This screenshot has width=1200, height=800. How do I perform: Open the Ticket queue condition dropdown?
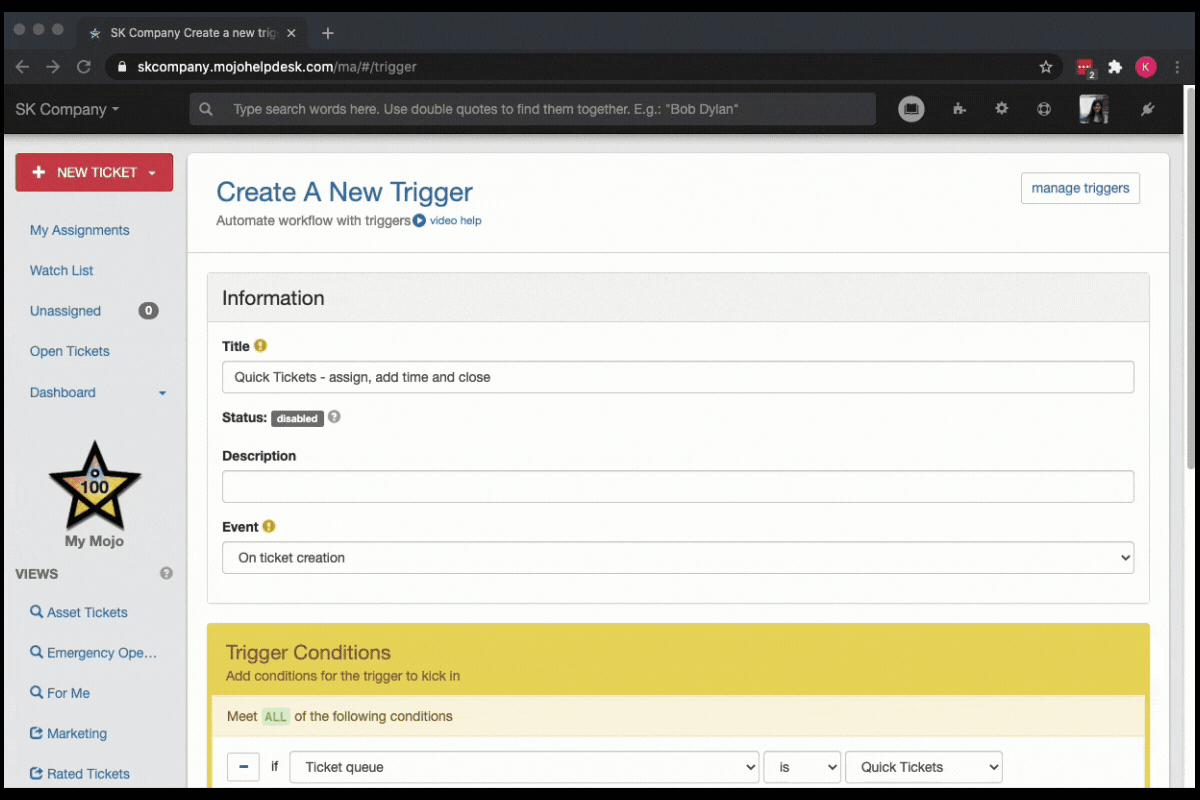tap(523, 767)
